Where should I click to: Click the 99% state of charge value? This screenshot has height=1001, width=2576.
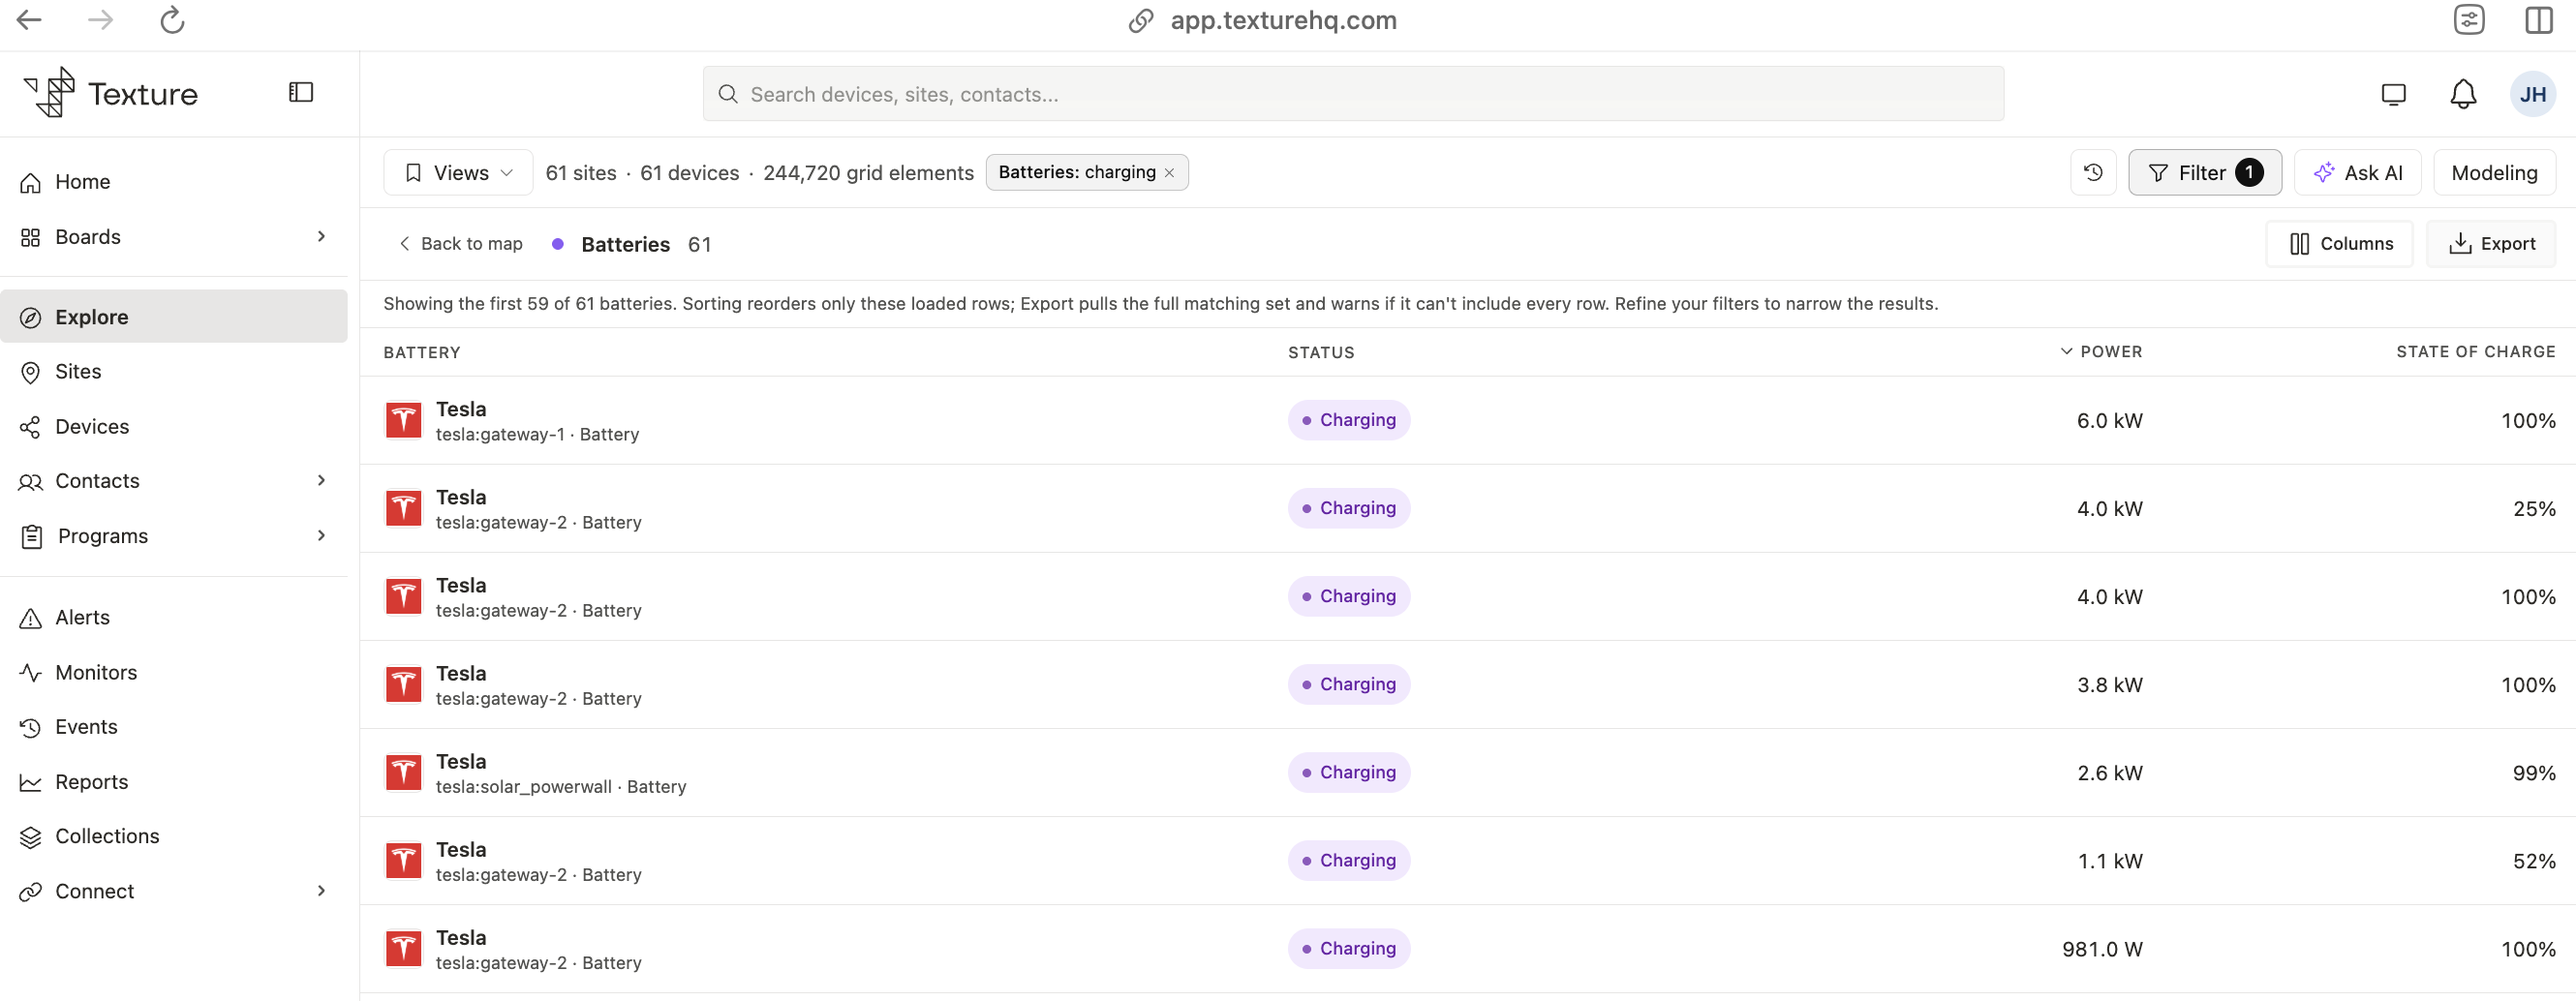tap(2534, 773)
